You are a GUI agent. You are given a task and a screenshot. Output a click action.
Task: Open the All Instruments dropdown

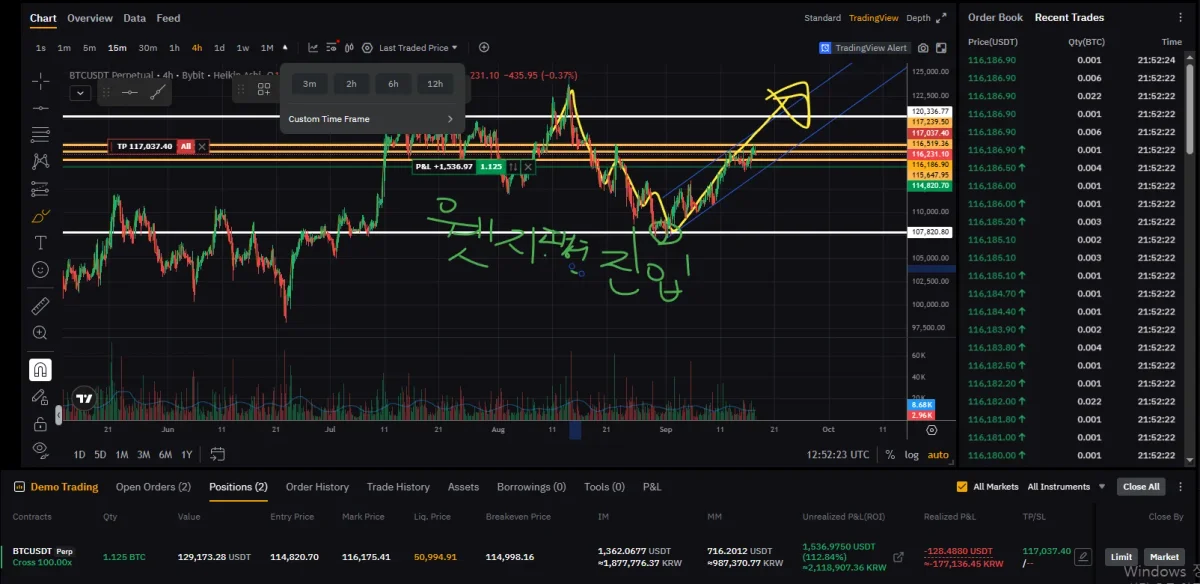coord(1067,487)
